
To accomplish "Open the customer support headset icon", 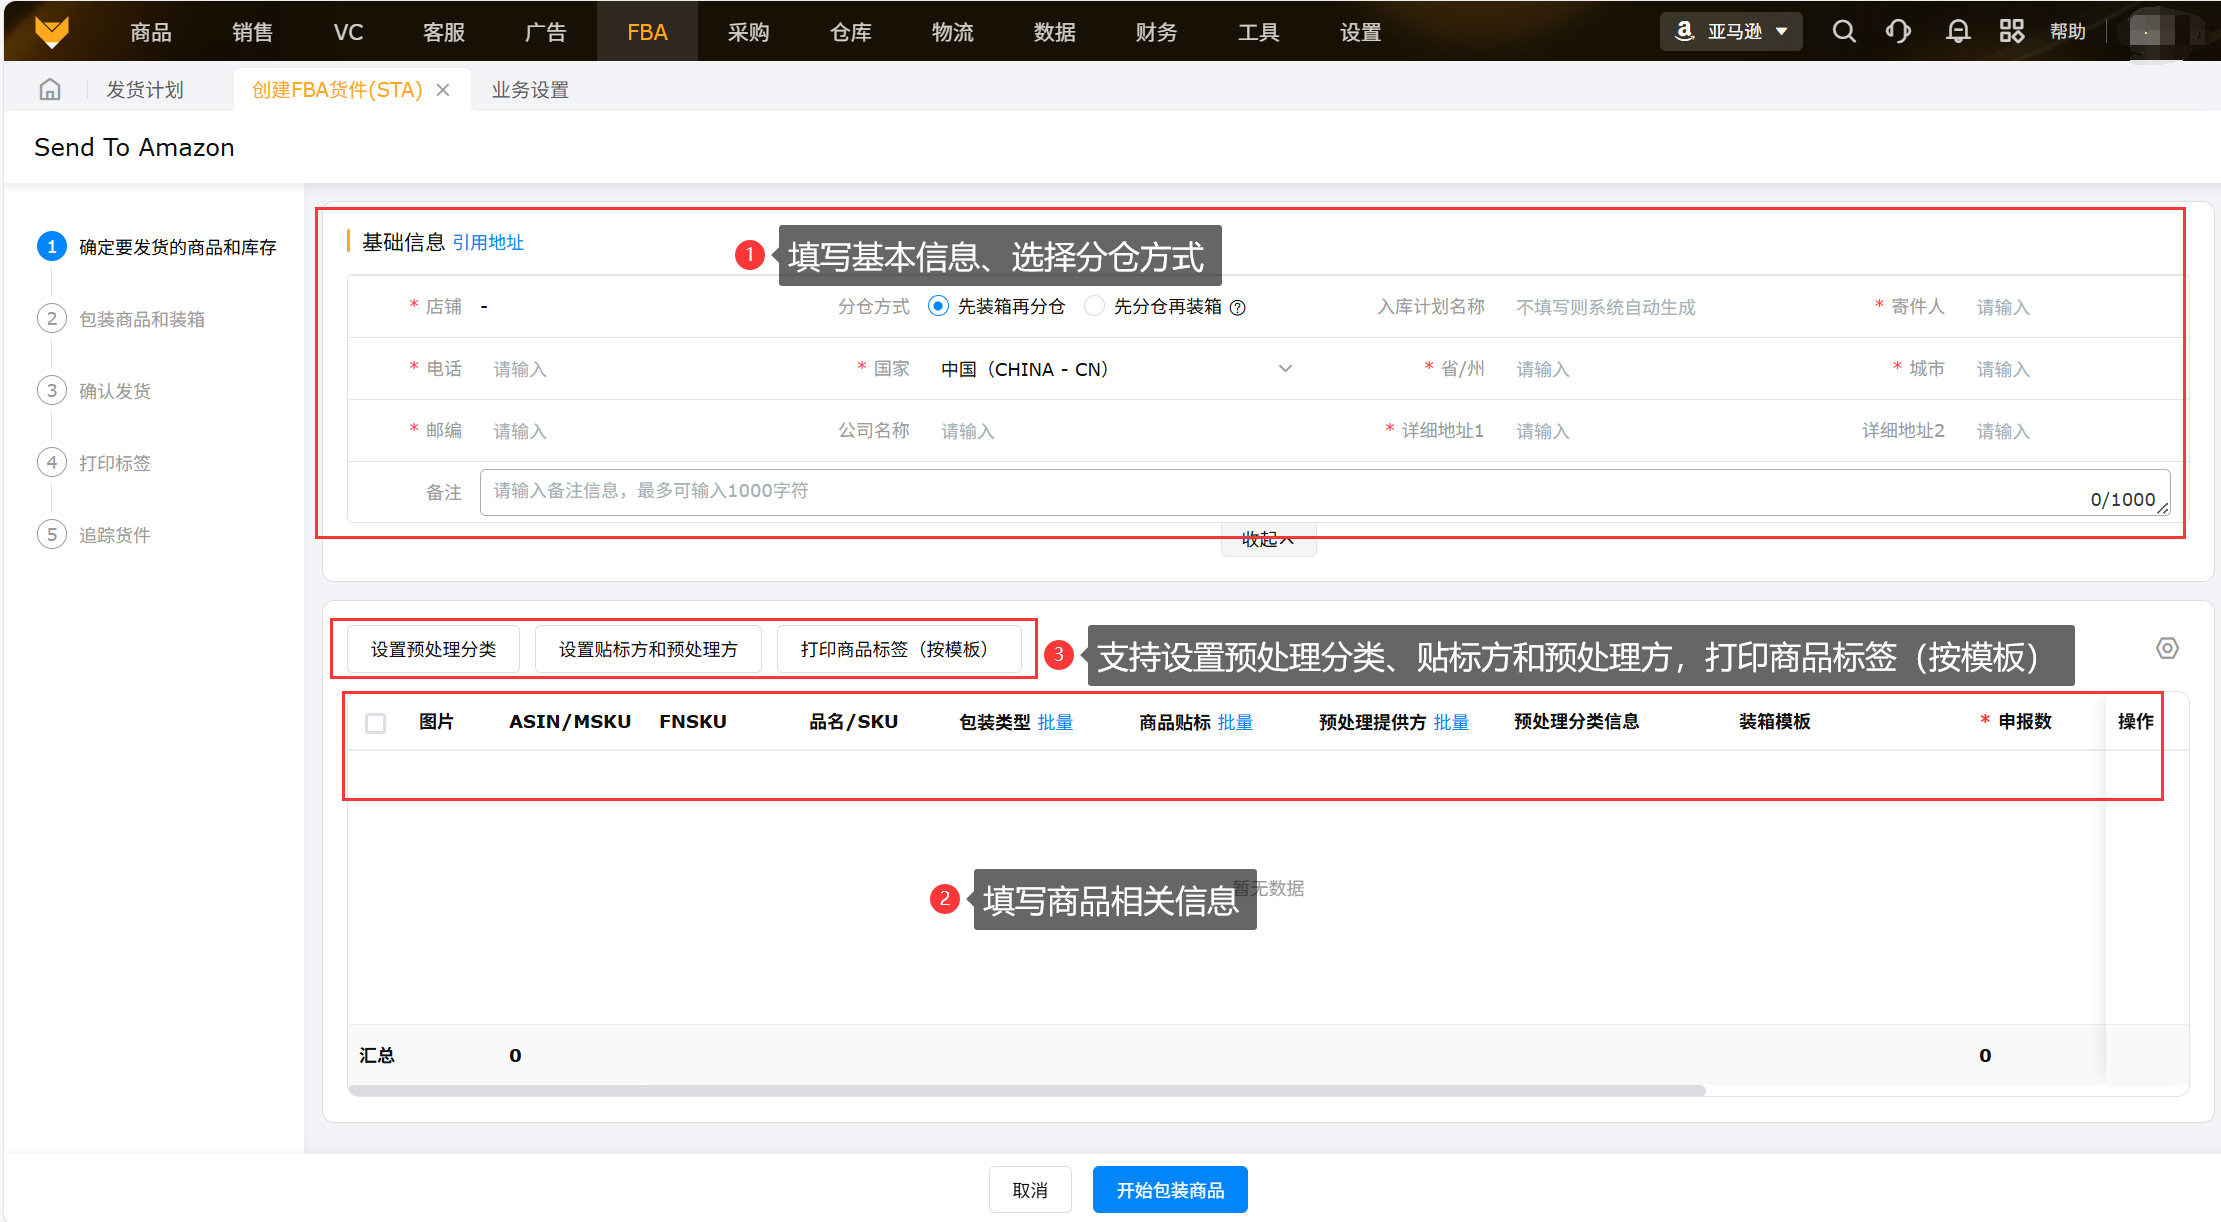I will click(x=1898, y=32).
